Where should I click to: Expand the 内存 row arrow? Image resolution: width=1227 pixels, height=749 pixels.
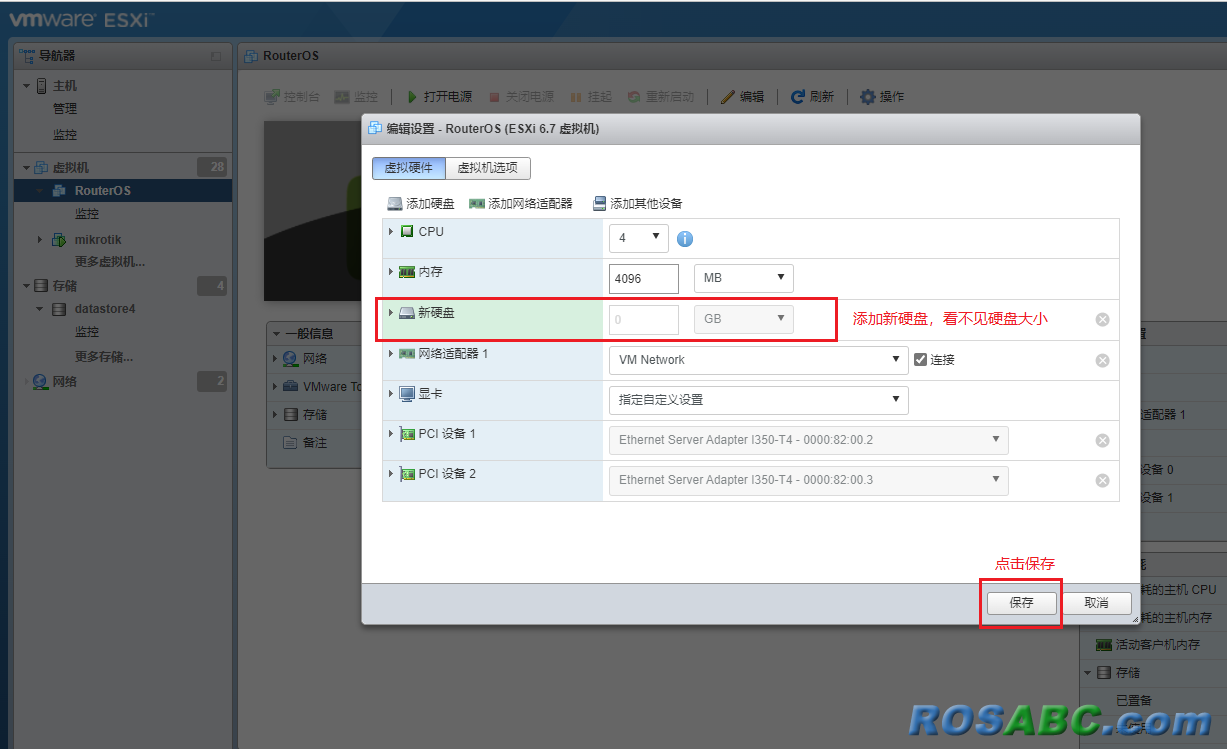(391, 271)
